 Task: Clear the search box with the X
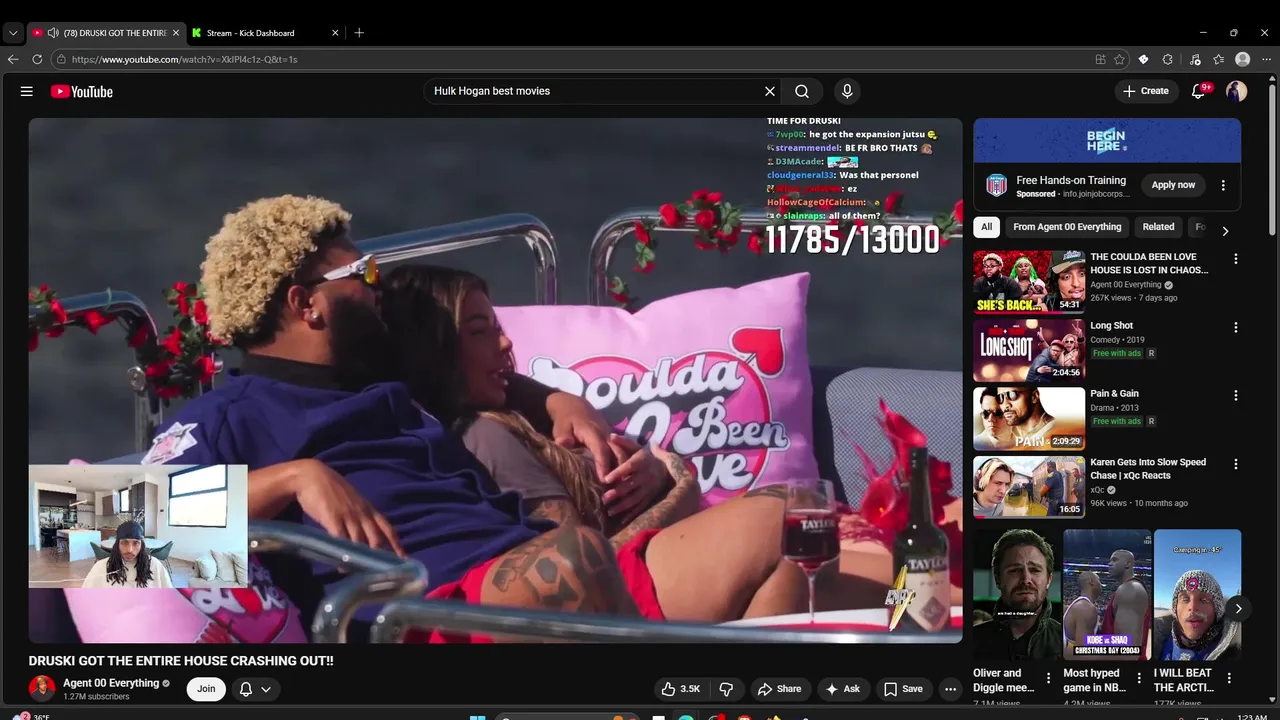(770, 91)
